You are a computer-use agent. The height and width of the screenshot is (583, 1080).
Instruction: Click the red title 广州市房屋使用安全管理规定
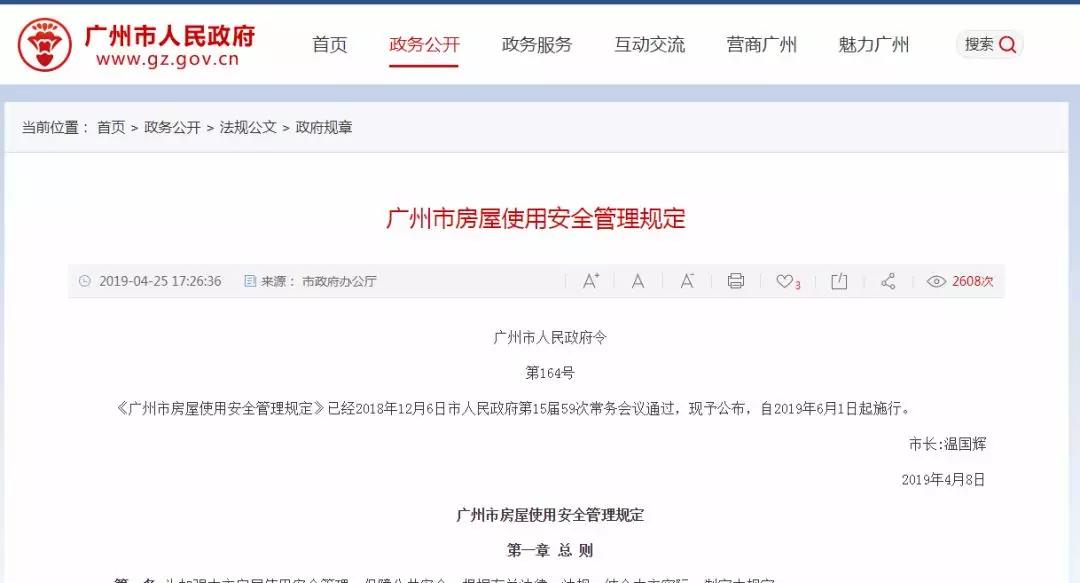pyautogui.click(x=536, y=218)
